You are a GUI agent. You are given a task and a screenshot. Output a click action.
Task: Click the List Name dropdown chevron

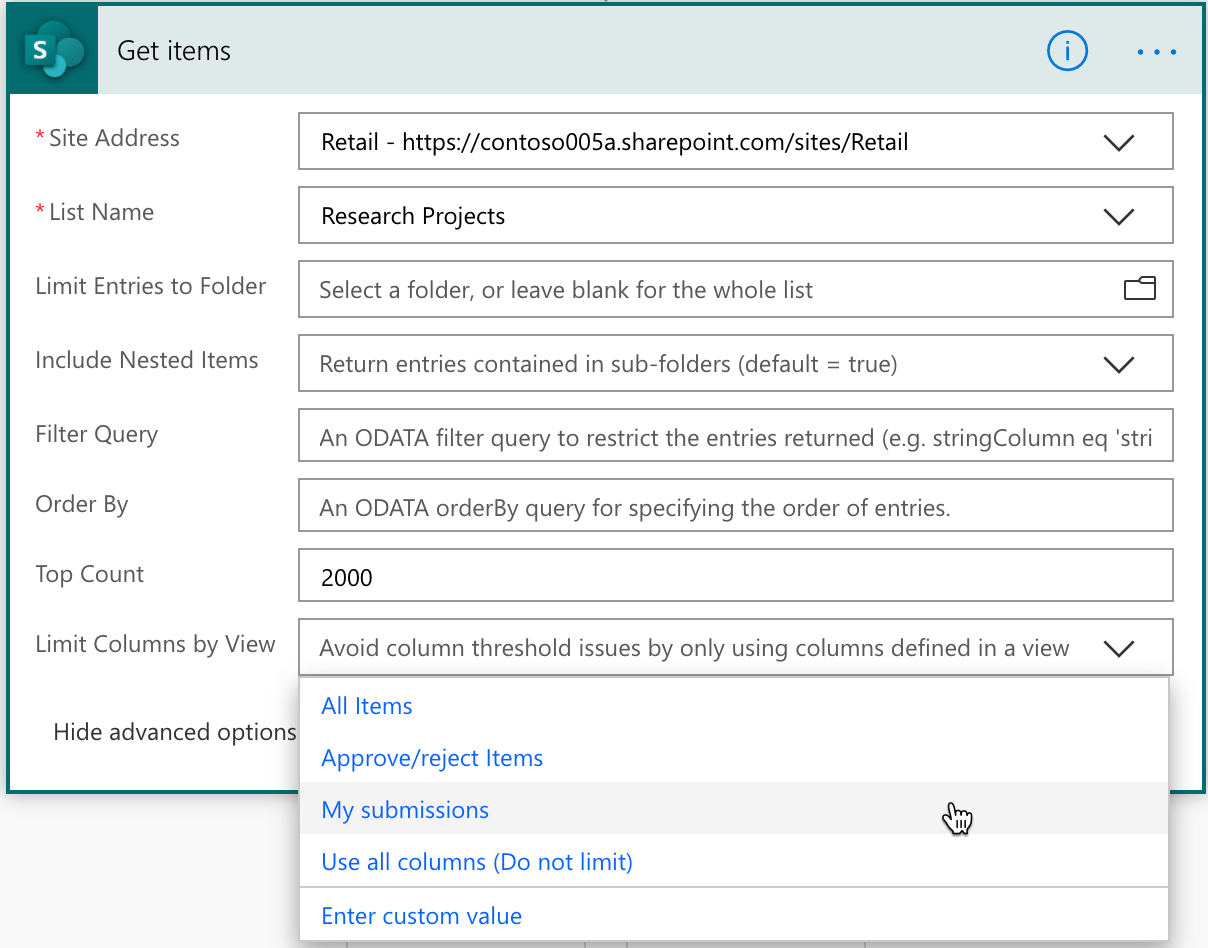tap(1119, 215)
